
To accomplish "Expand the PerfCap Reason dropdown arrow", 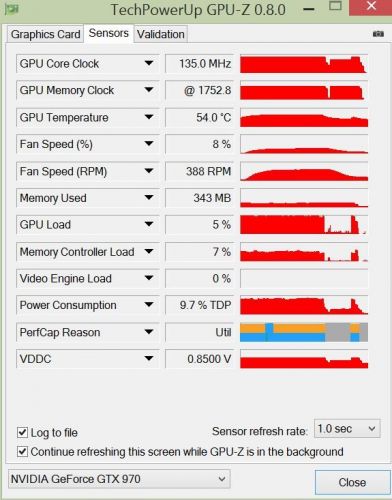I will click(x=149, y=332).
